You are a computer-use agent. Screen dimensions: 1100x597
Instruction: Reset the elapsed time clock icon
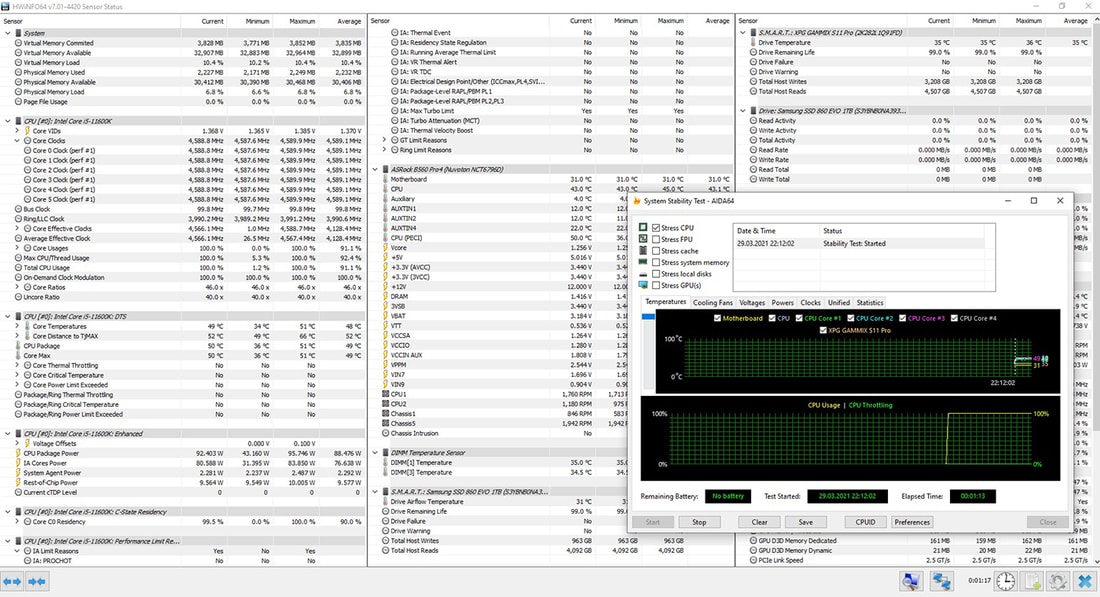click(1006, 581)
